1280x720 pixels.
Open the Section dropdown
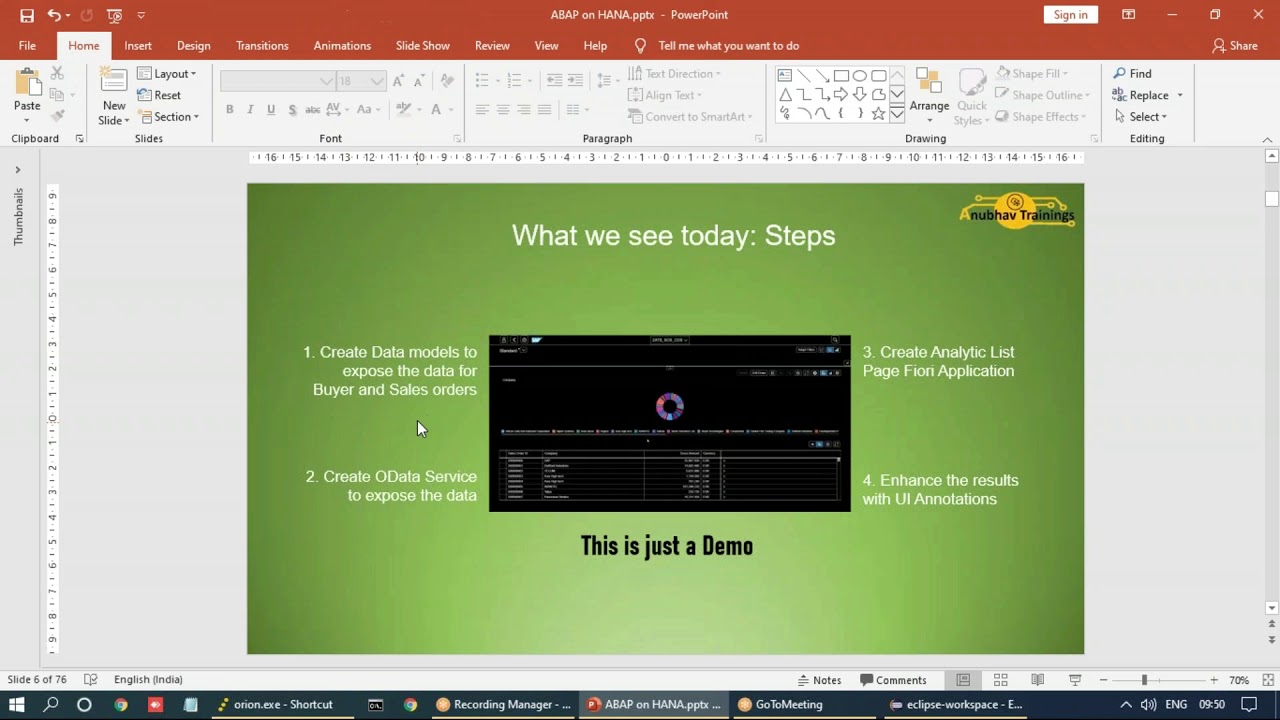[168, 116]
